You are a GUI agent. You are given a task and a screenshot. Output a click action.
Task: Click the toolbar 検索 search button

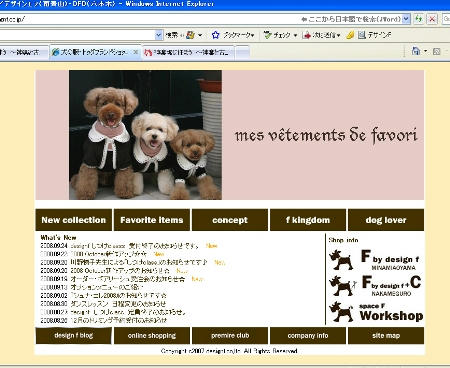tap(172, 35)
